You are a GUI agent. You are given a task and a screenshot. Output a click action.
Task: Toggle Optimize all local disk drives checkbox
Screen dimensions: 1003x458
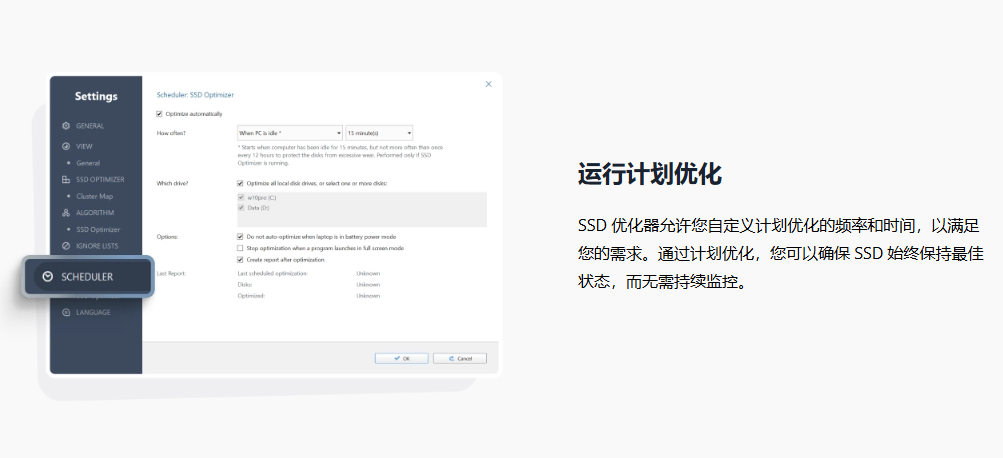241,183
